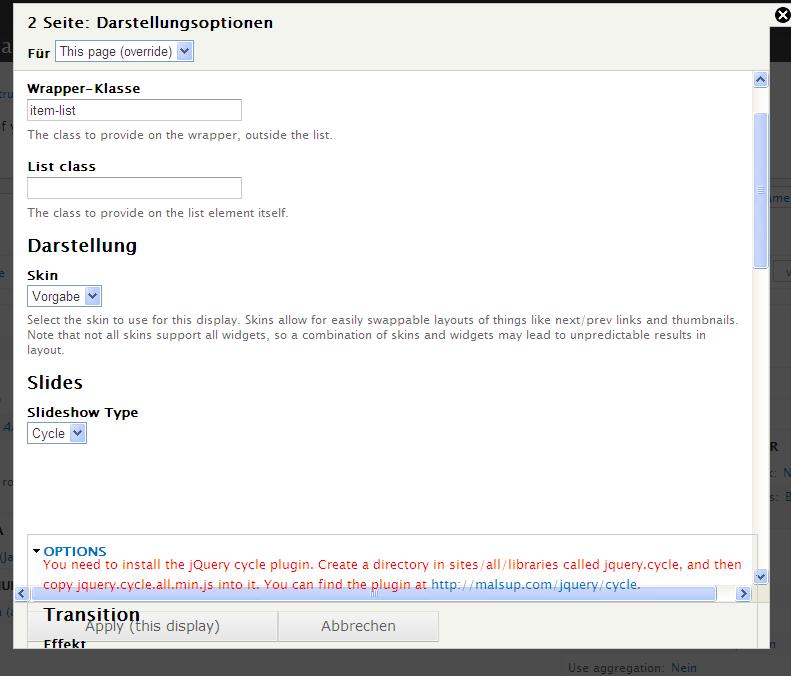Click the Darstellungsoptionen dialog title

[x=150, y=22]
